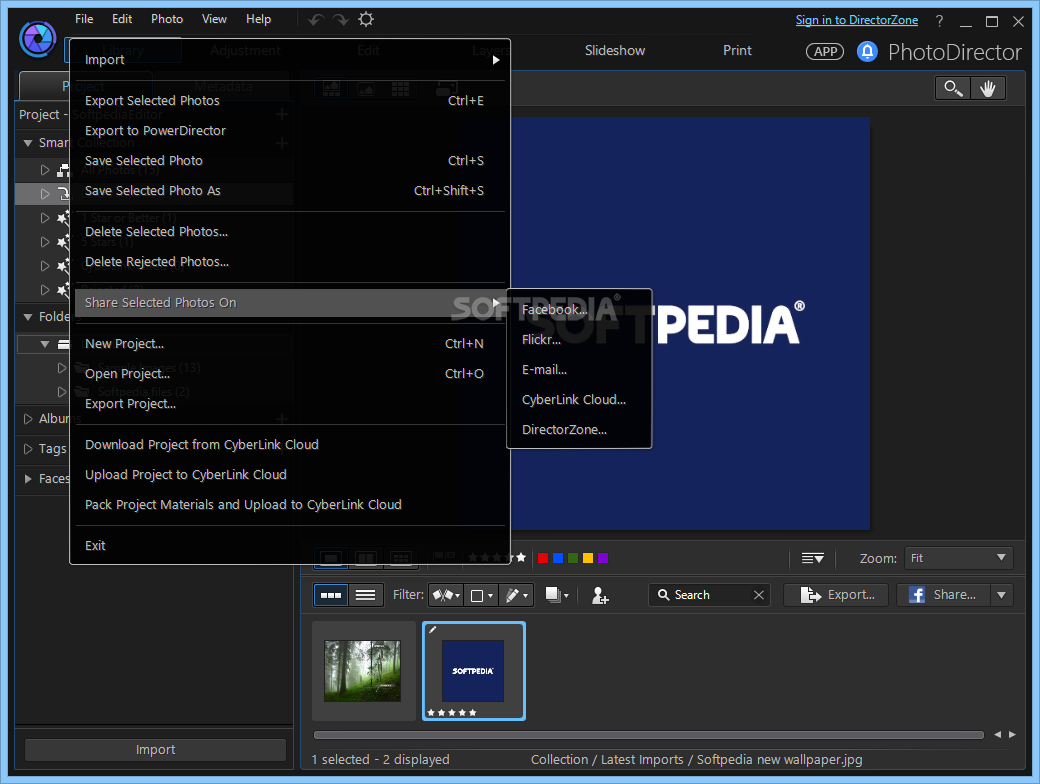
Task: Open the edited photos filter dropdown
Action: coord(516,595)
